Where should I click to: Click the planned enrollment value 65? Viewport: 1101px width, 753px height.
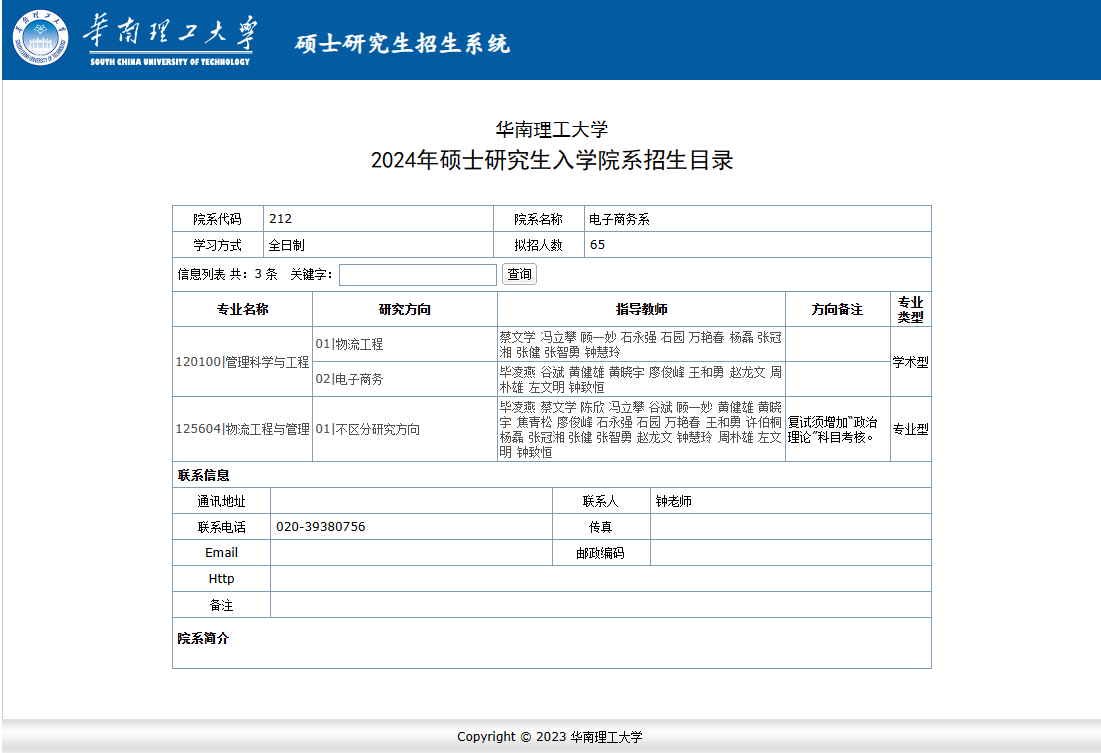598,244
